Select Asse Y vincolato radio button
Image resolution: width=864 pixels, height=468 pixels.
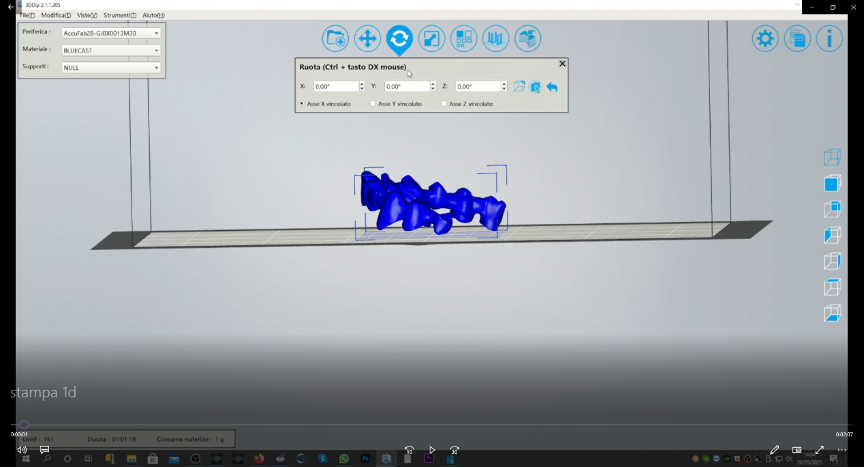373,104
